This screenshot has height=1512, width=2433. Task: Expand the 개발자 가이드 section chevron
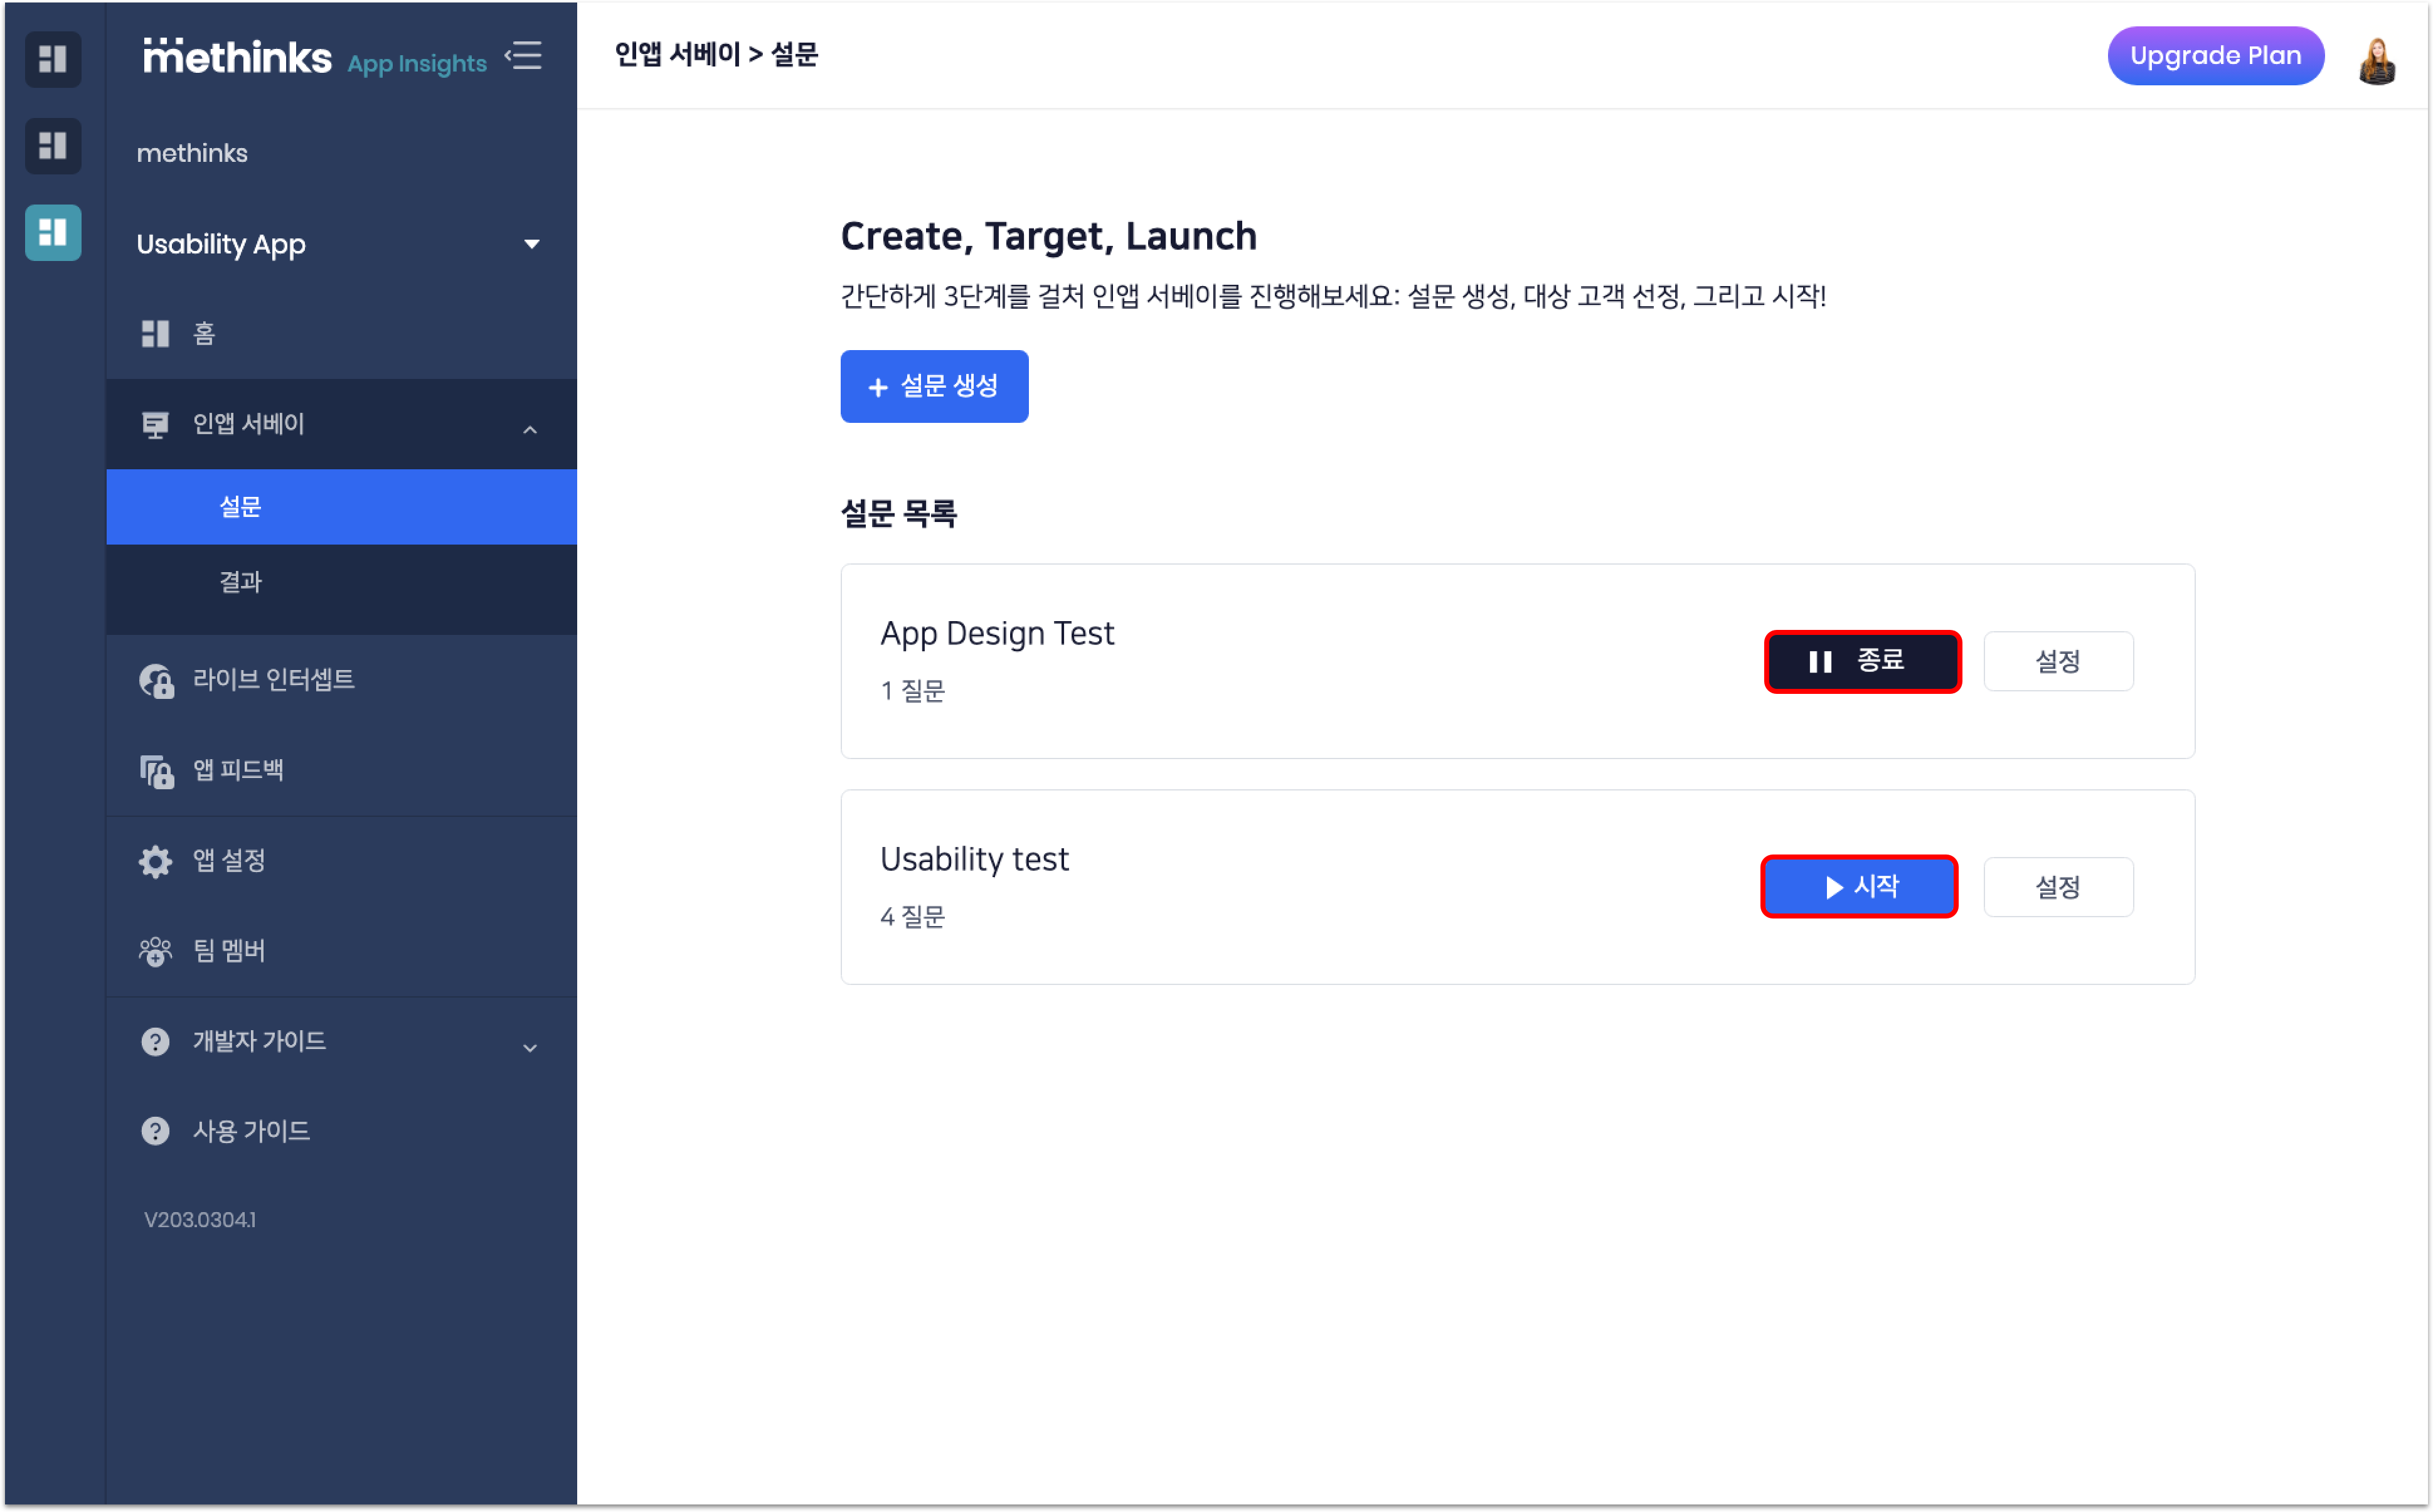tap(530, 1047)
